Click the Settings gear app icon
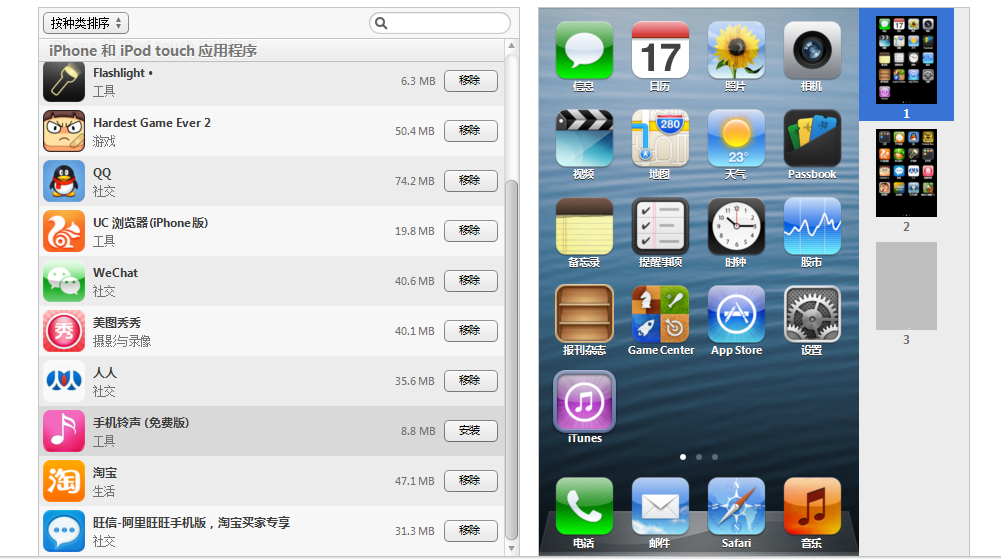This screenshot has width=1001, height=559. 811,314
